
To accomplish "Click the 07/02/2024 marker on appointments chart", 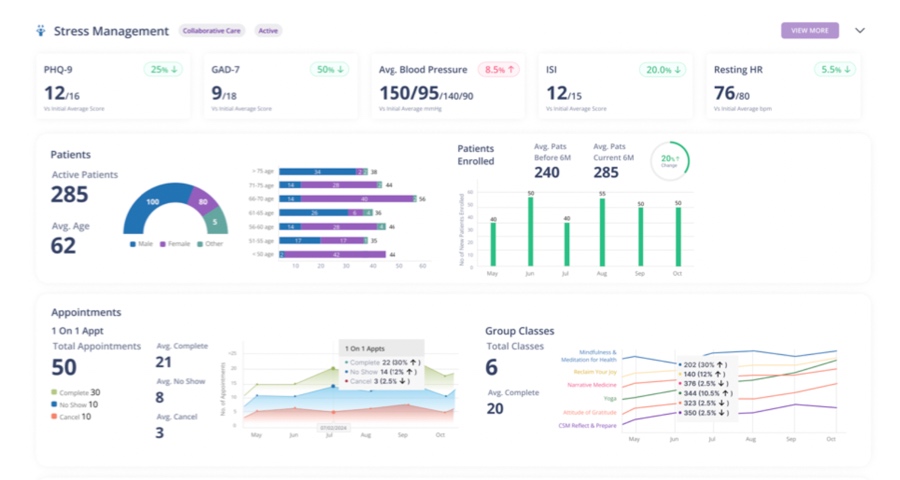I will coord(333,427).
